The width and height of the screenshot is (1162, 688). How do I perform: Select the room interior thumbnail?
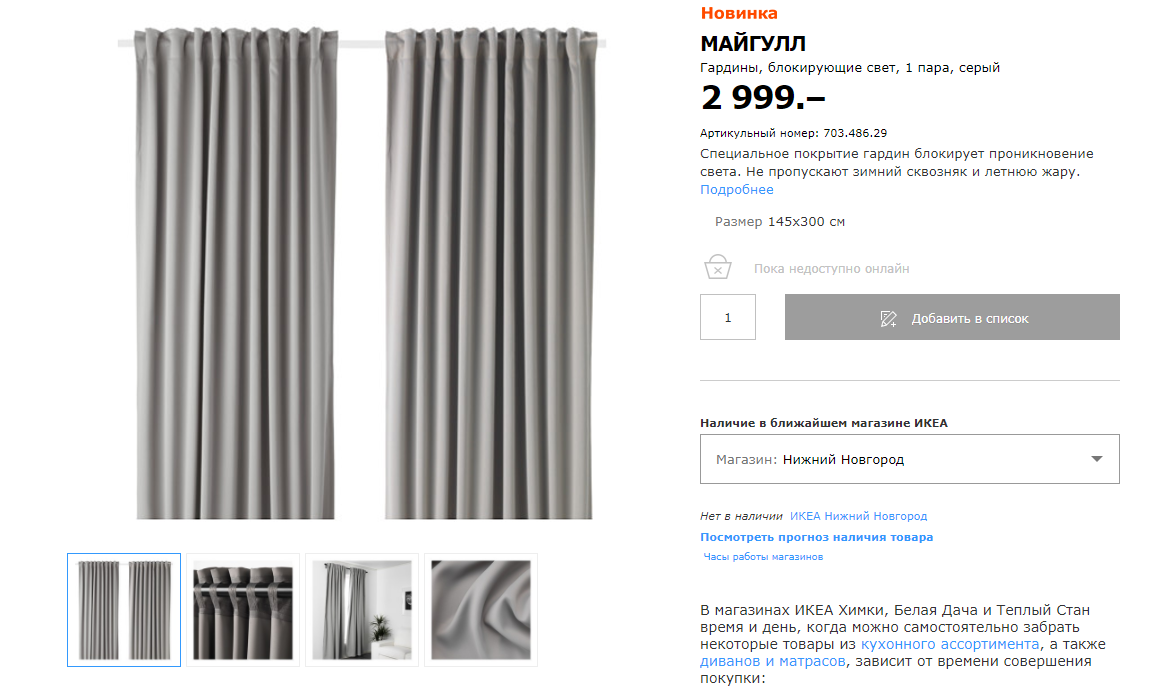(x=362, y=609)
